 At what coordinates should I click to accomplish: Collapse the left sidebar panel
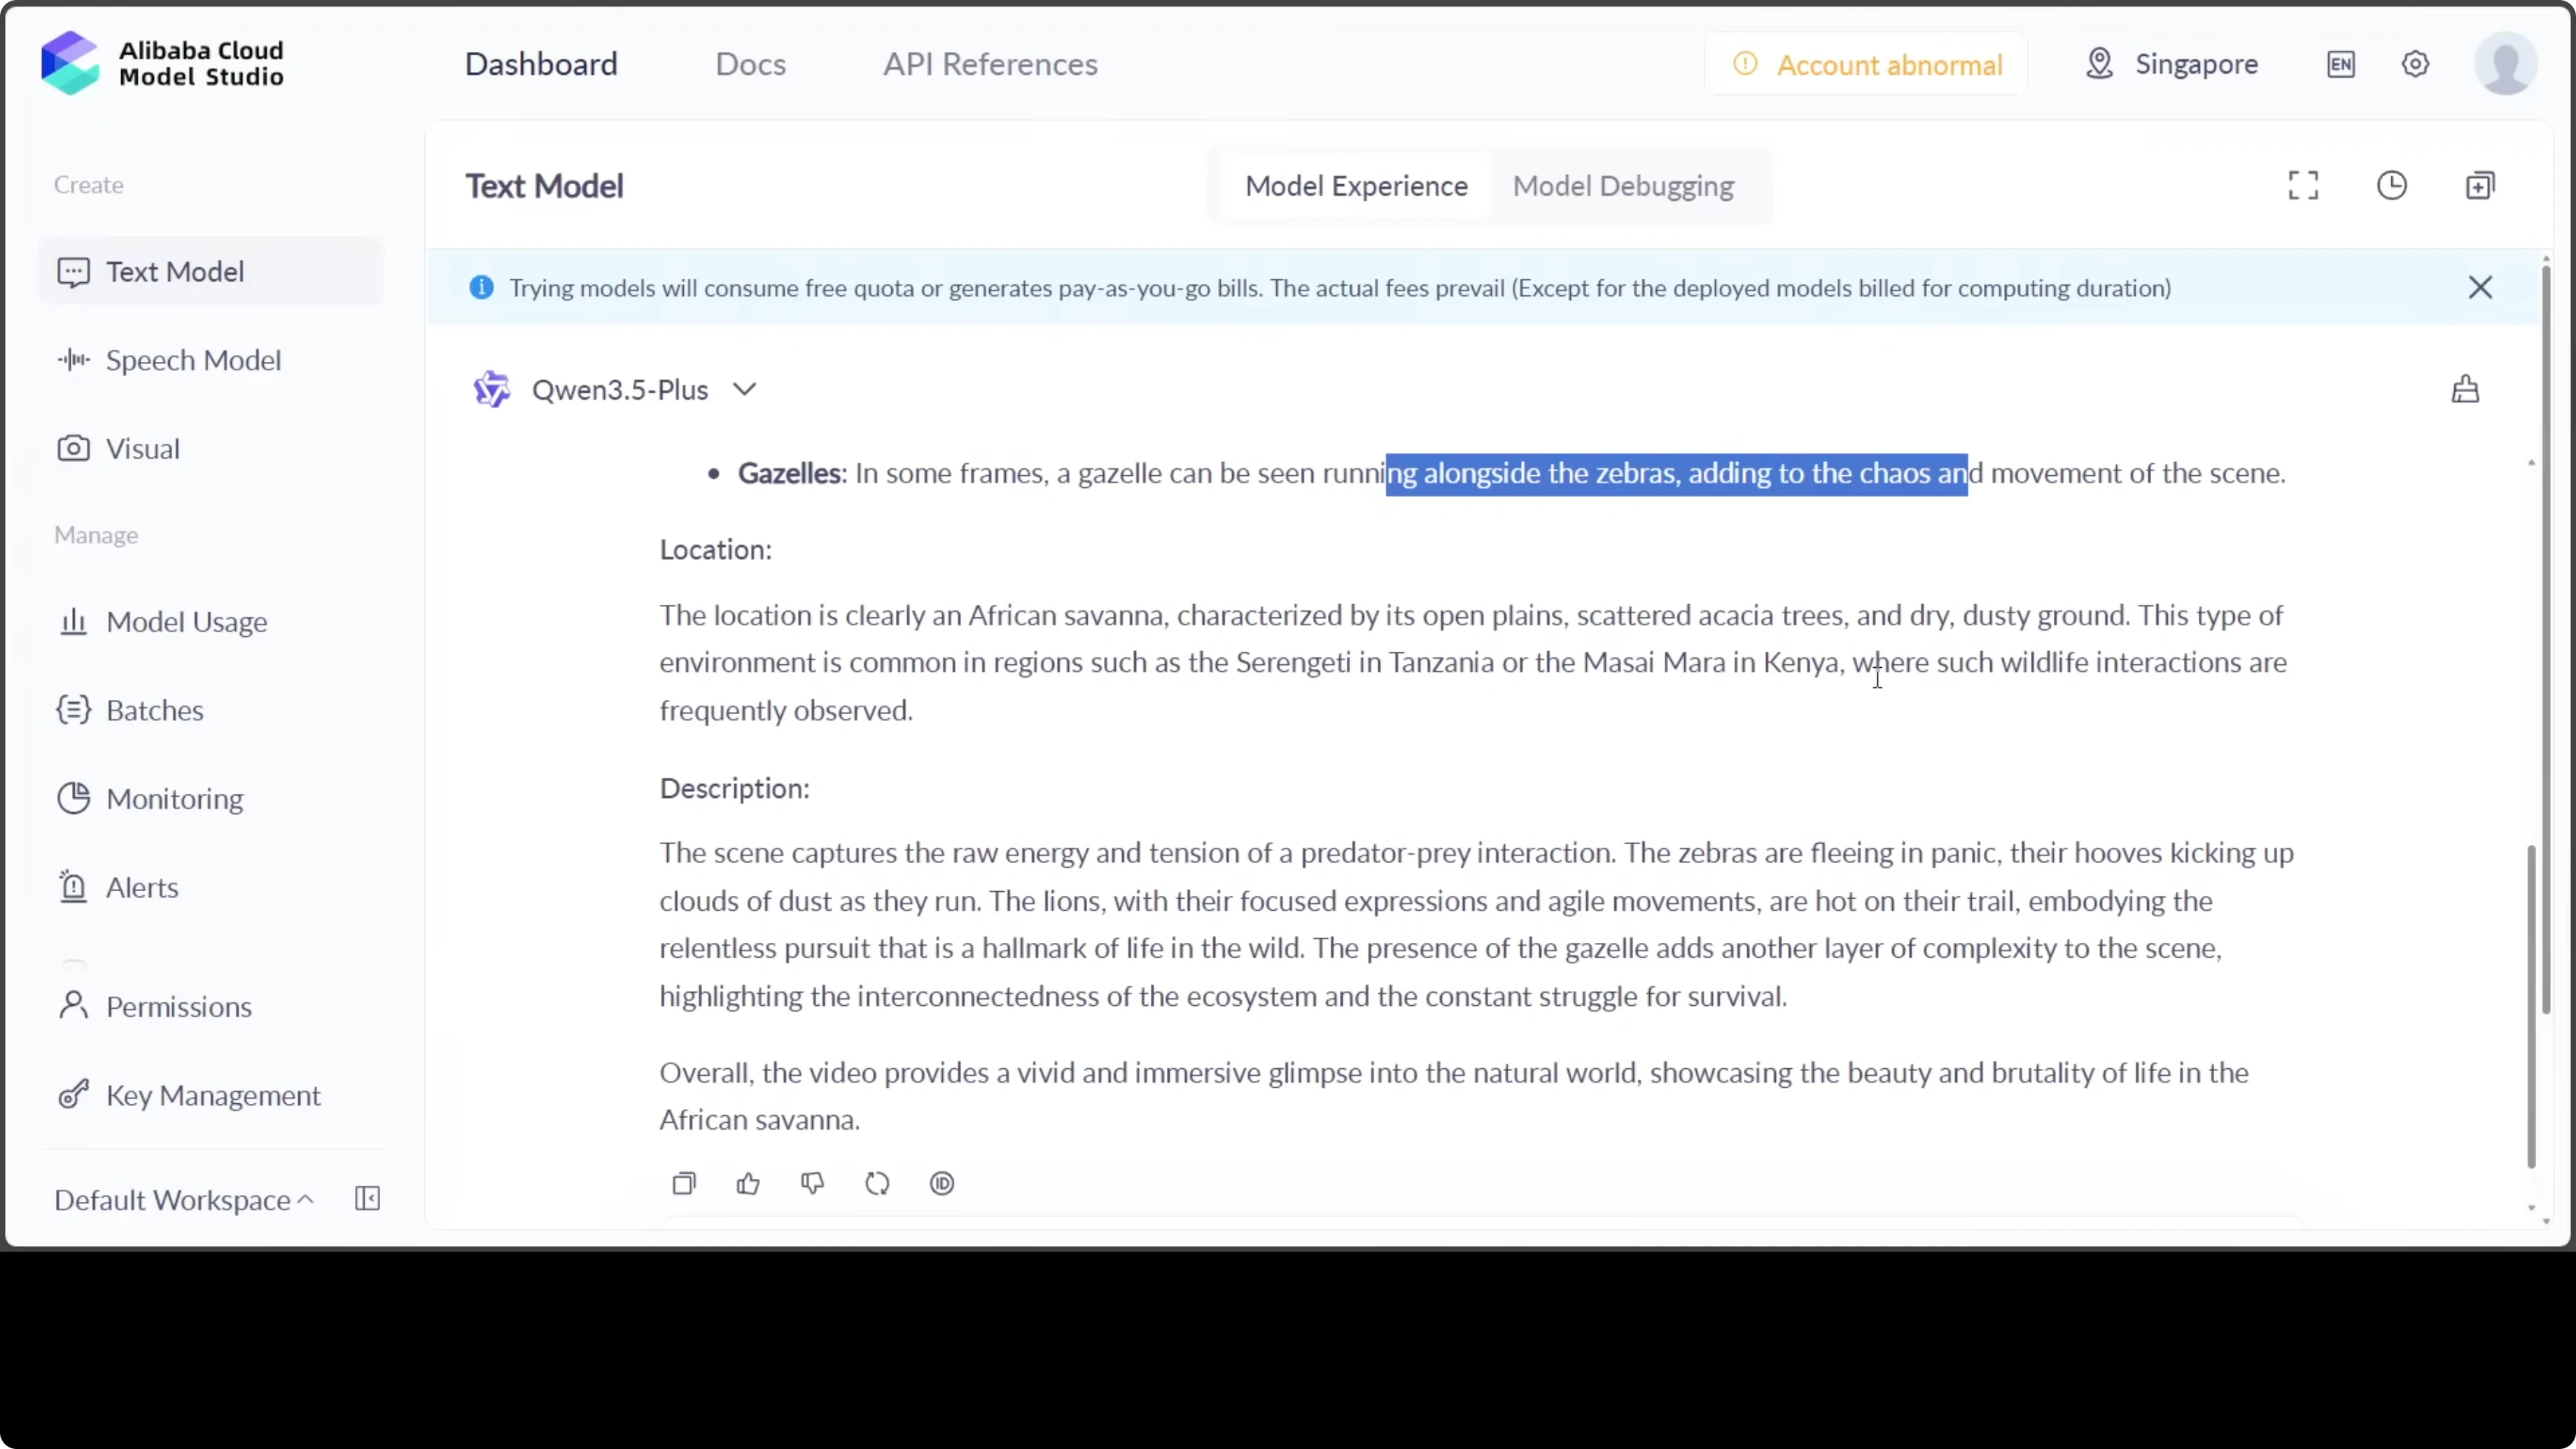tap(367, 1198)
